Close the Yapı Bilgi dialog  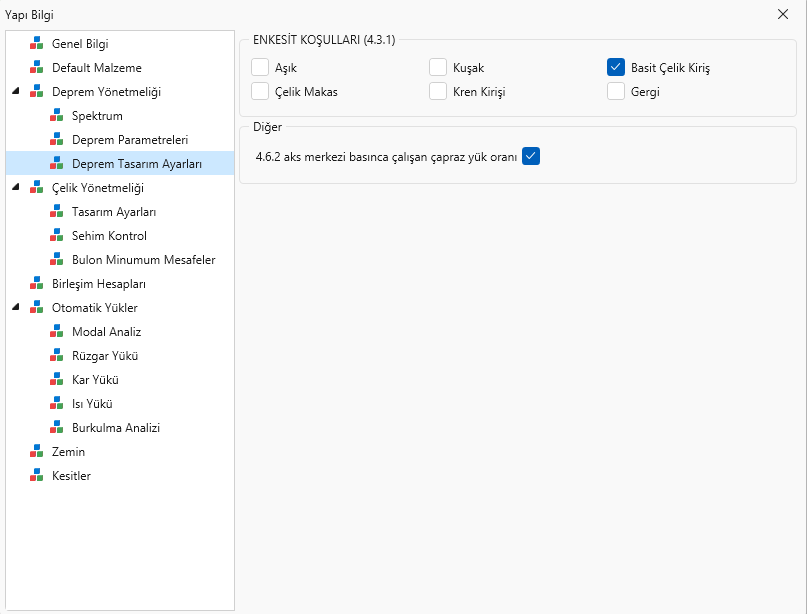click(783, 15)
